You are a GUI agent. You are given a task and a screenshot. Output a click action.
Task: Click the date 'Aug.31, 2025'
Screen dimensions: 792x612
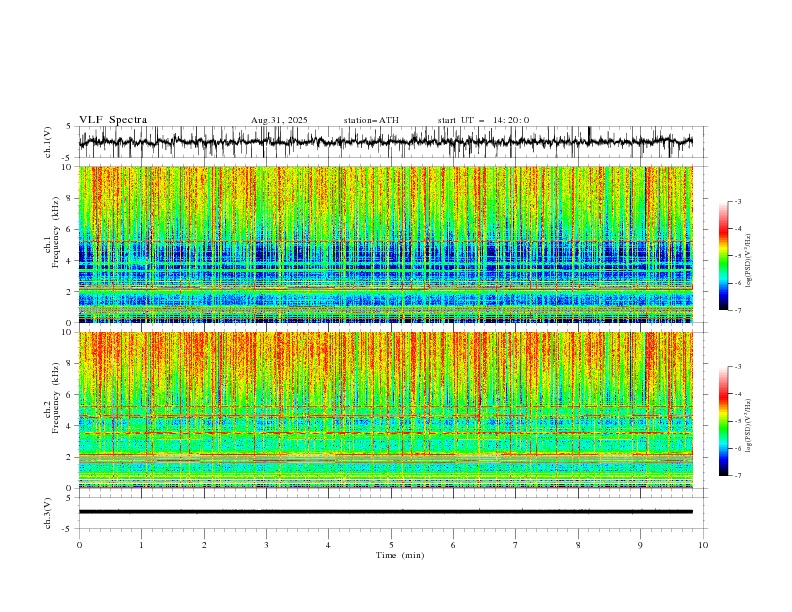[x=279, y=120]
